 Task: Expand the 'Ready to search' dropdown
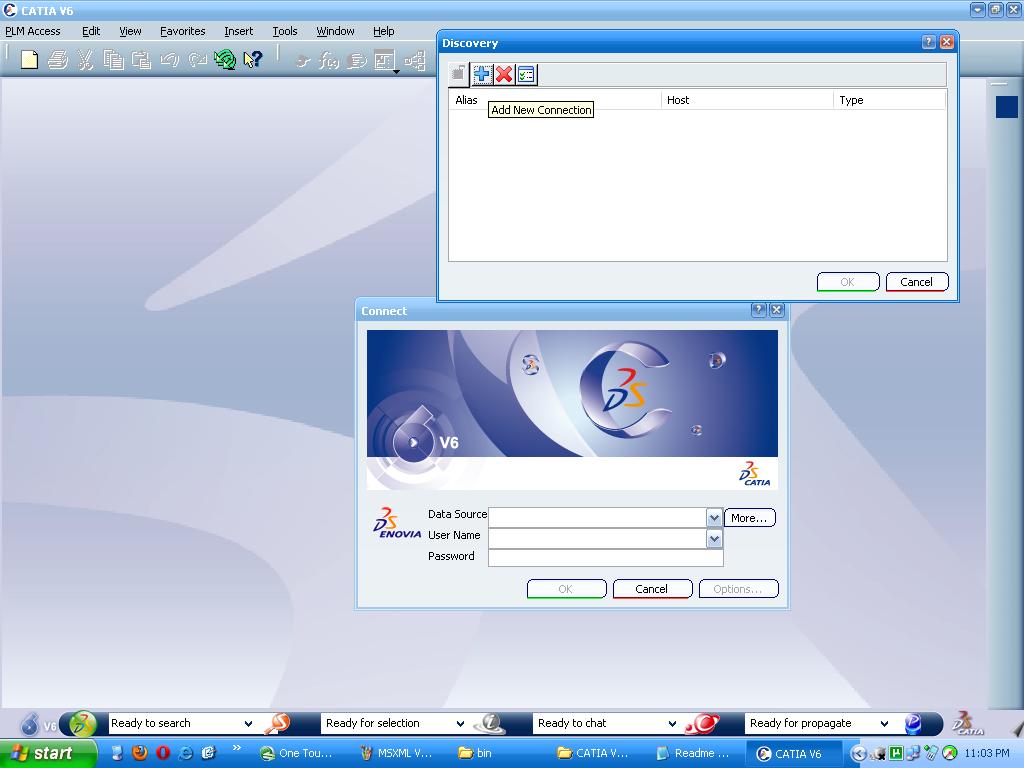click(248, 724)
